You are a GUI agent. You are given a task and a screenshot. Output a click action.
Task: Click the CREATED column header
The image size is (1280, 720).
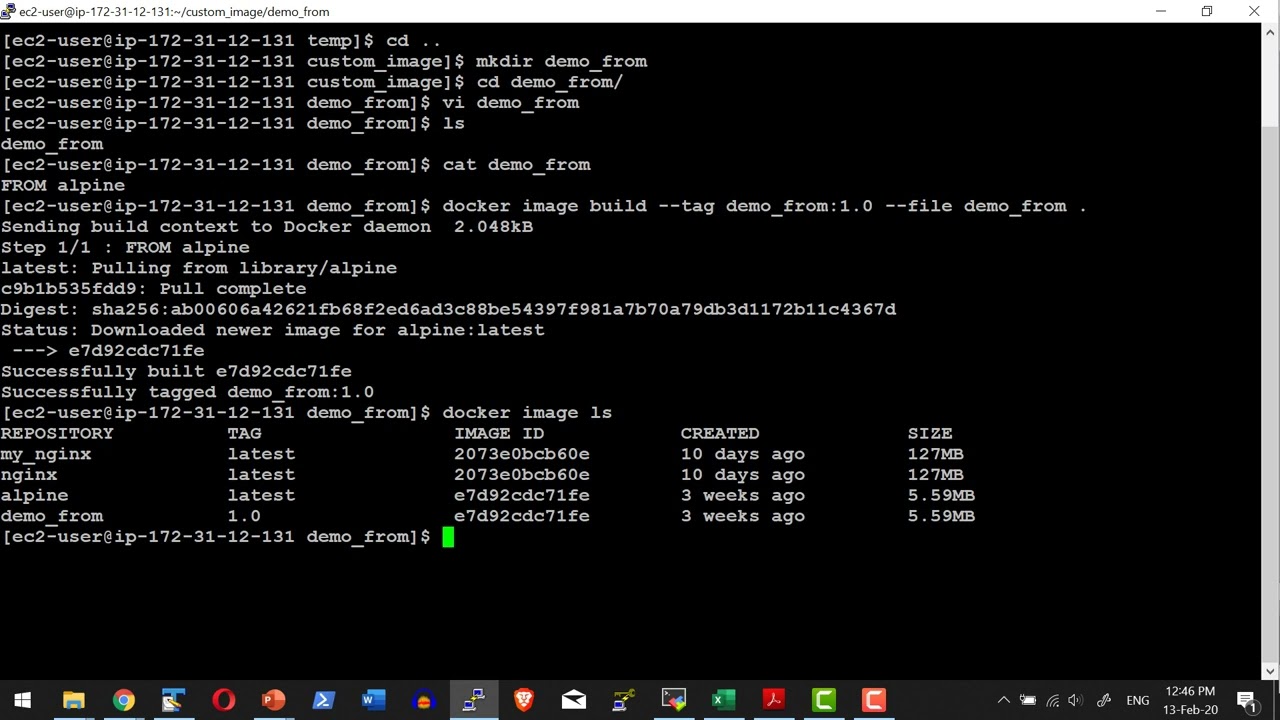[720, 433]
